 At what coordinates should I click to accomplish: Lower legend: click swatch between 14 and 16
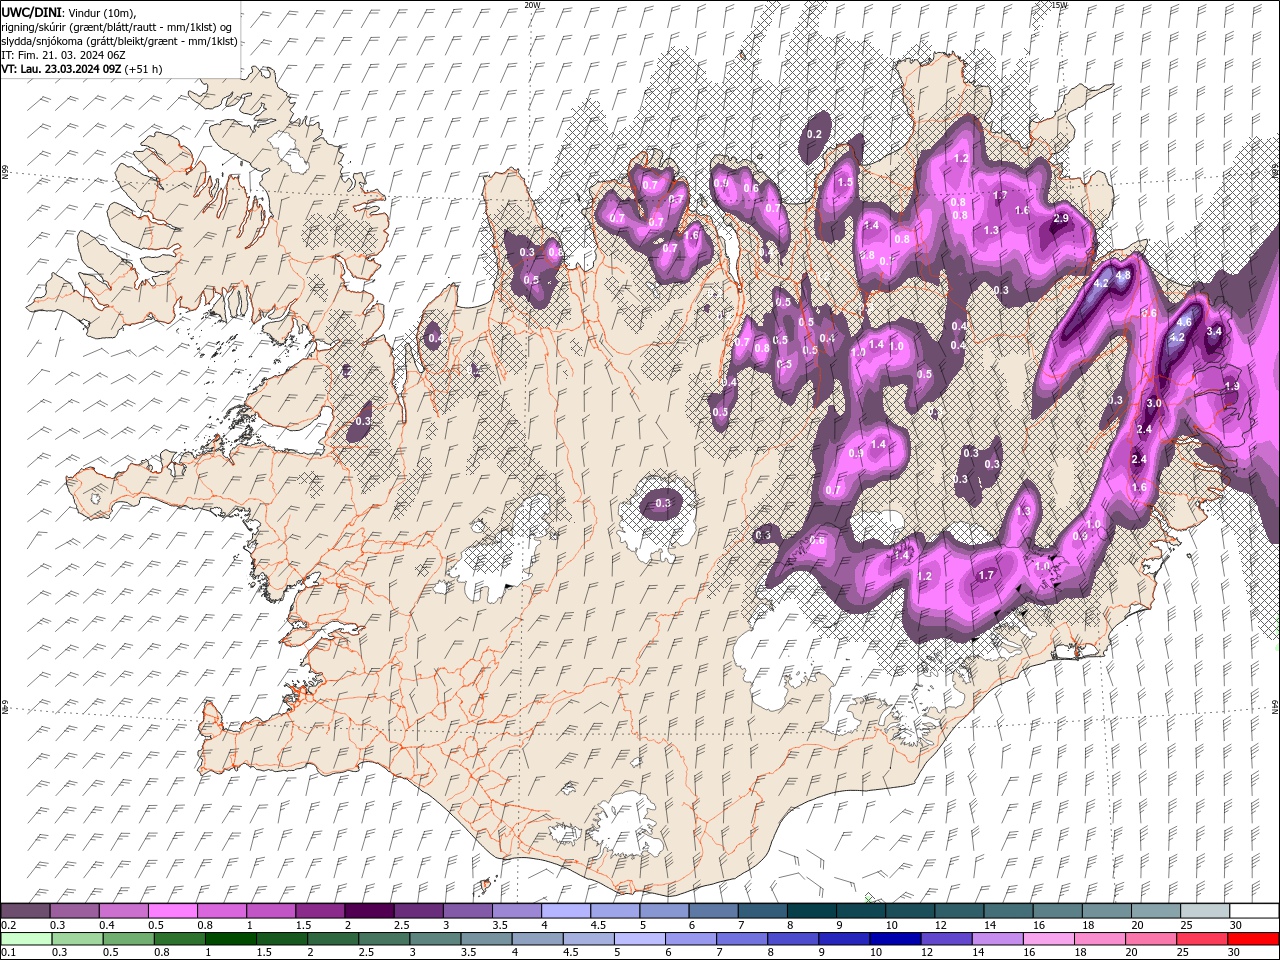[x=998, y=939]
